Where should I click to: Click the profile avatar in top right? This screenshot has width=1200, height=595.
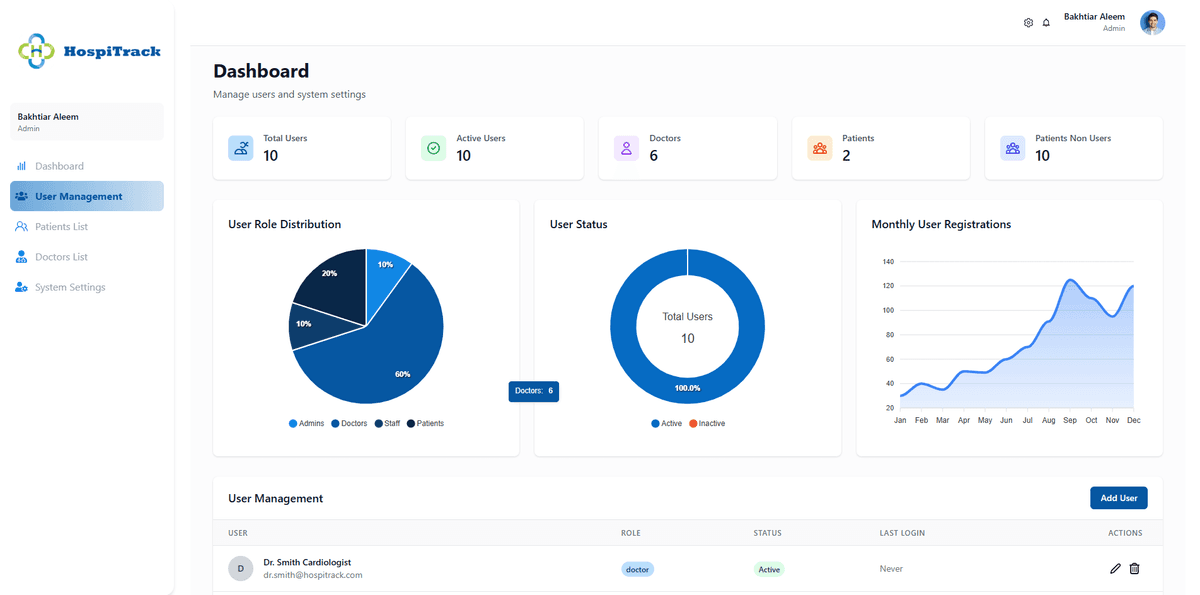[x=1152, y=23]
